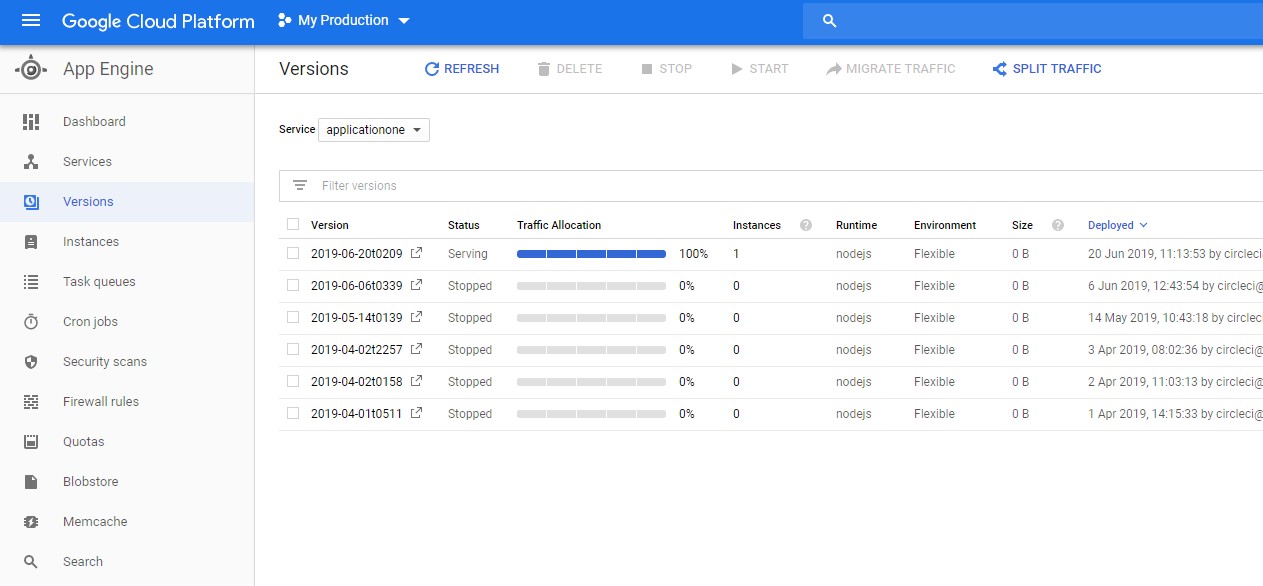Viewport: 1263px width, 586px height.
Task: Open the applicationone service dropdown
Action: (374, 130)
